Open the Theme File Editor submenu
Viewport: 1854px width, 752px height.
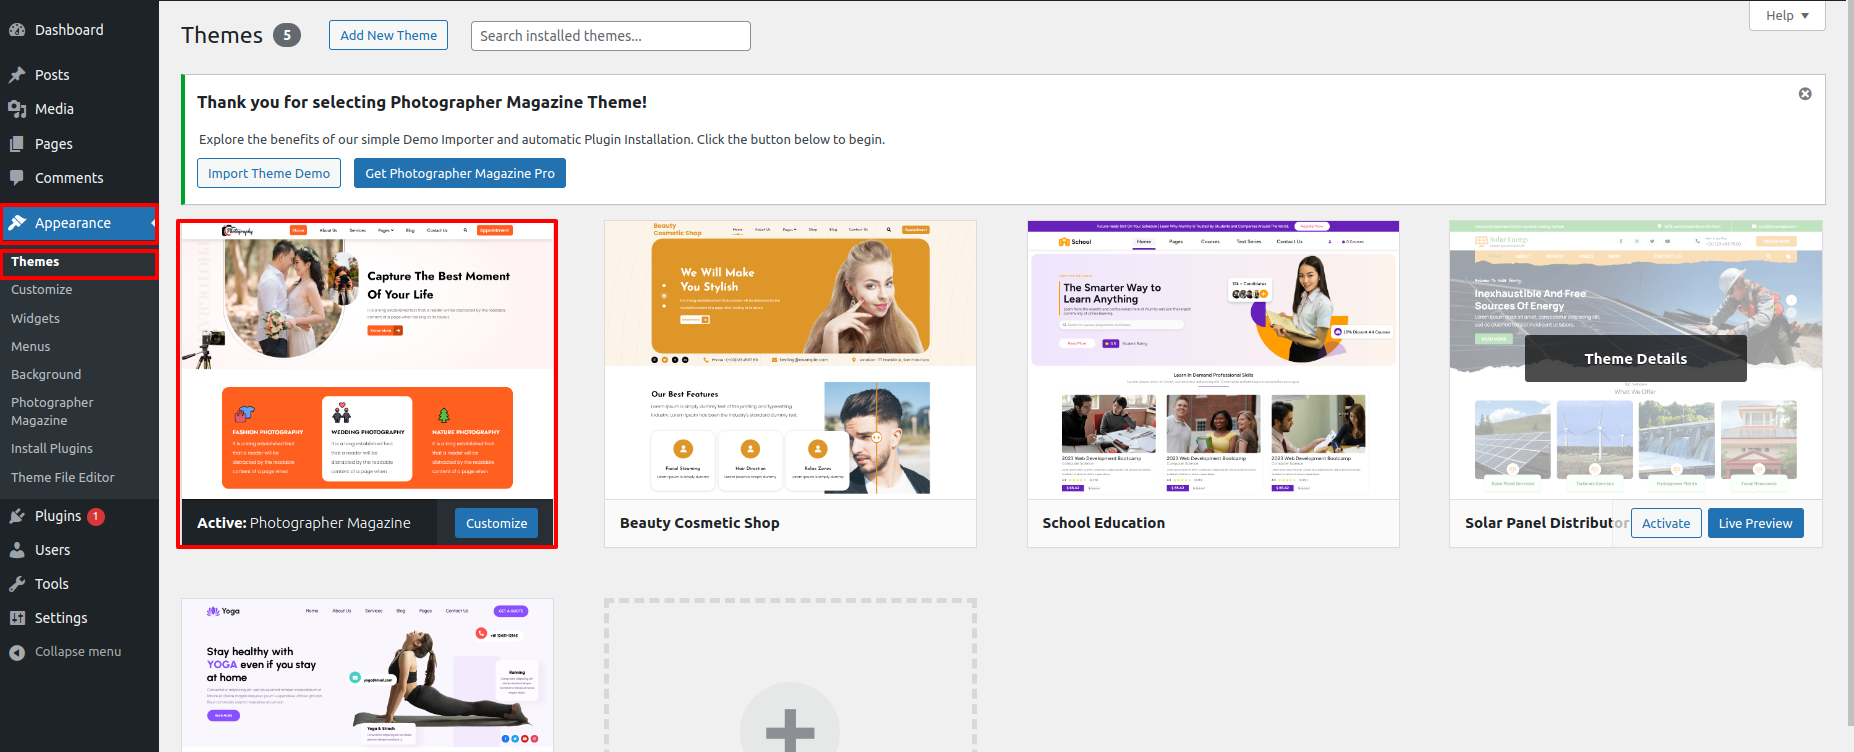(63, 478)
